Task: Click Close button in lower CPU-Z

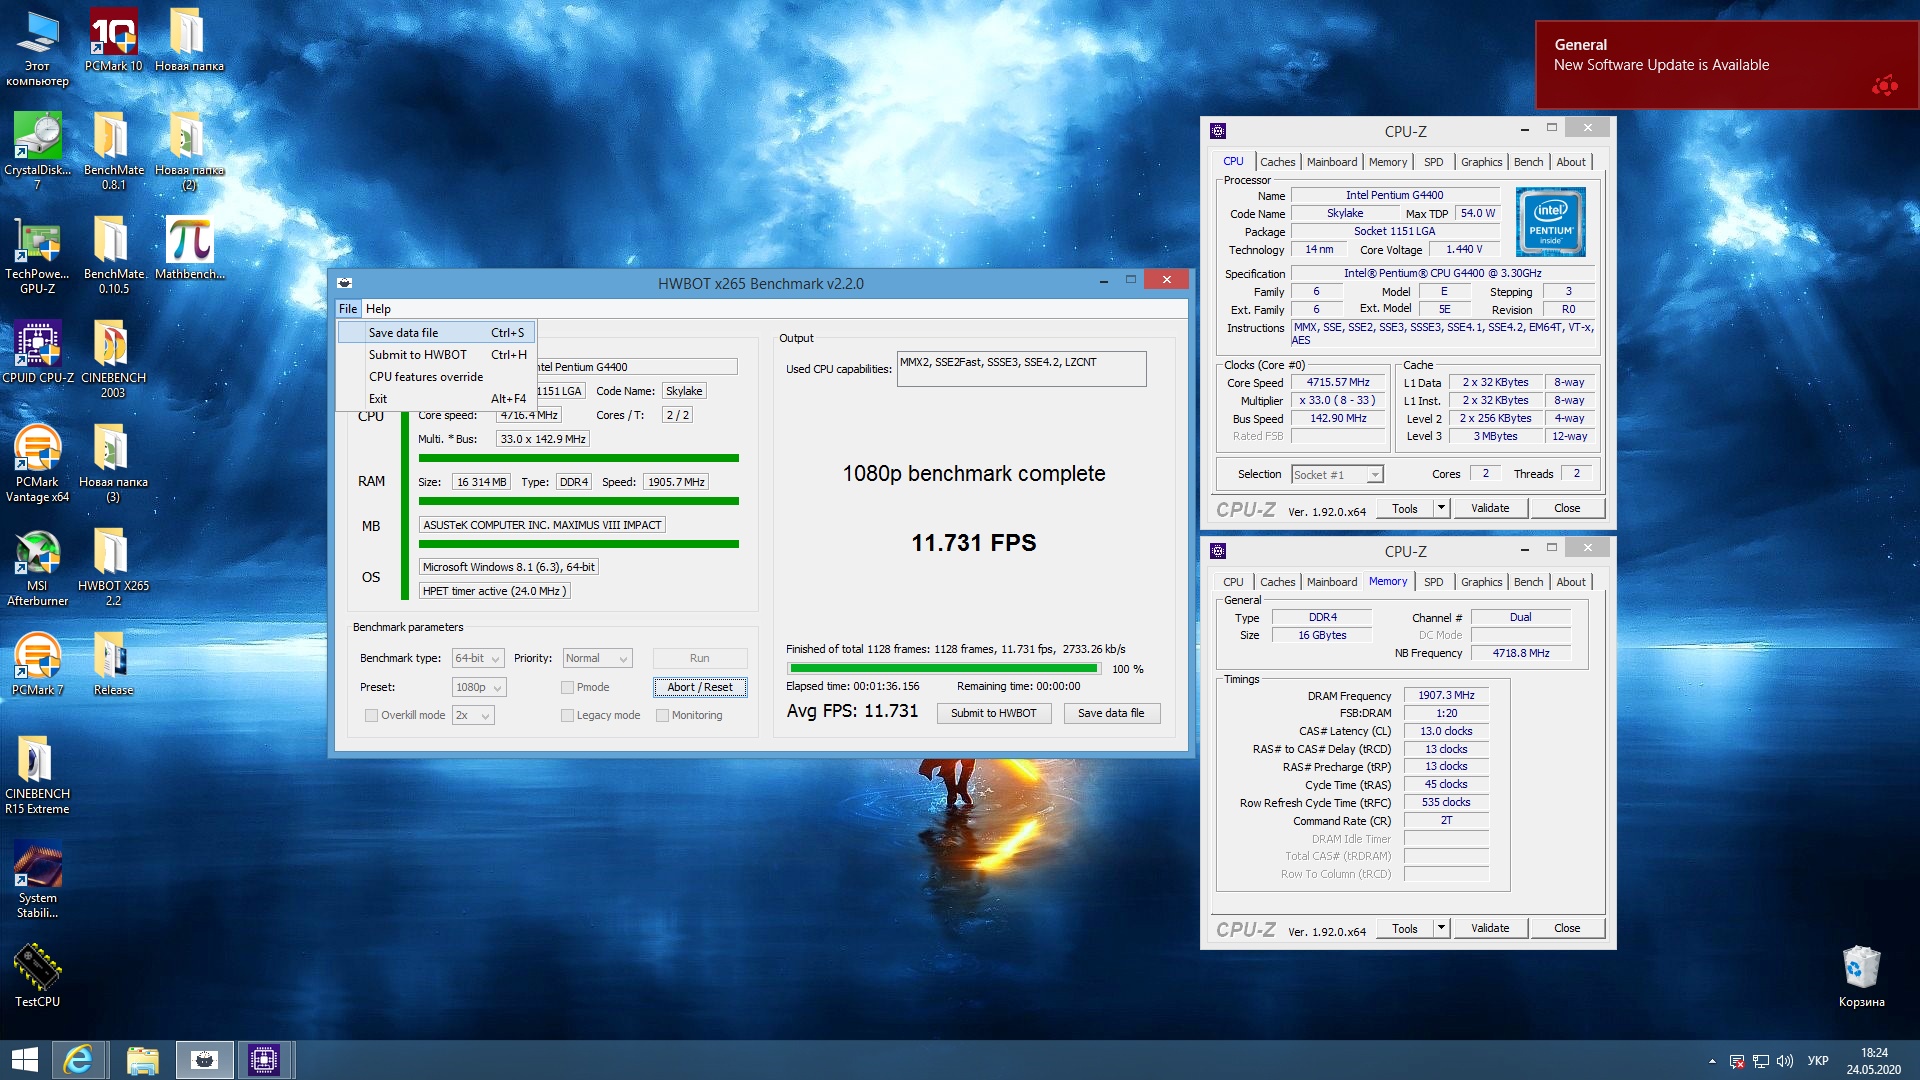Action: tap(1567, 928)
